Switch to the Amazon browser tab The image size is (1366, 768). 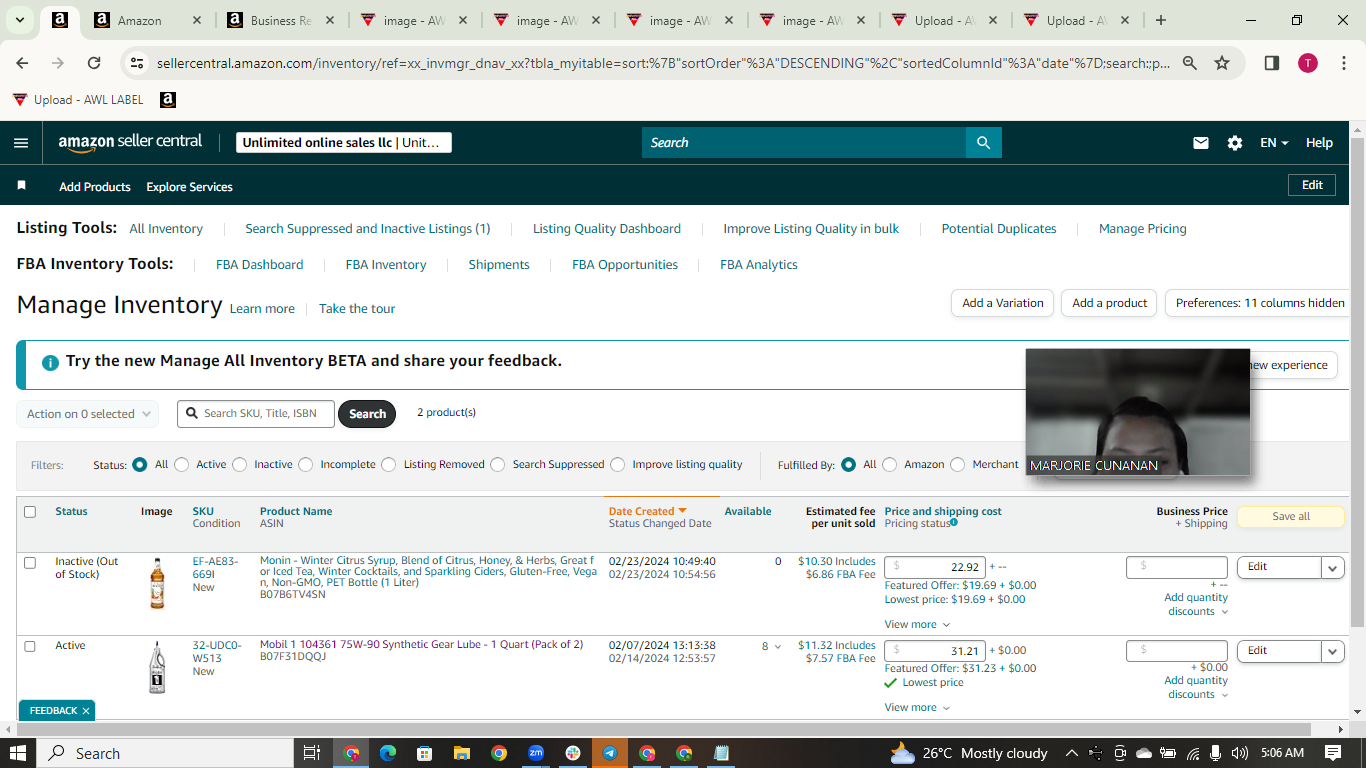coord(145,20)
